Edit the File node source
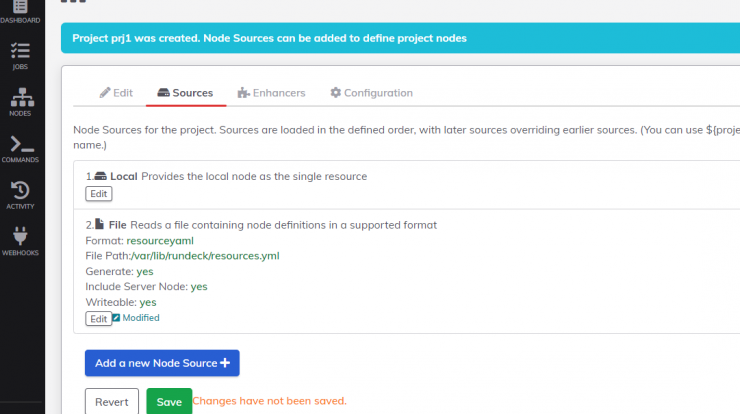The width and height of the screenshot is (740, 414). click(99, 319)
